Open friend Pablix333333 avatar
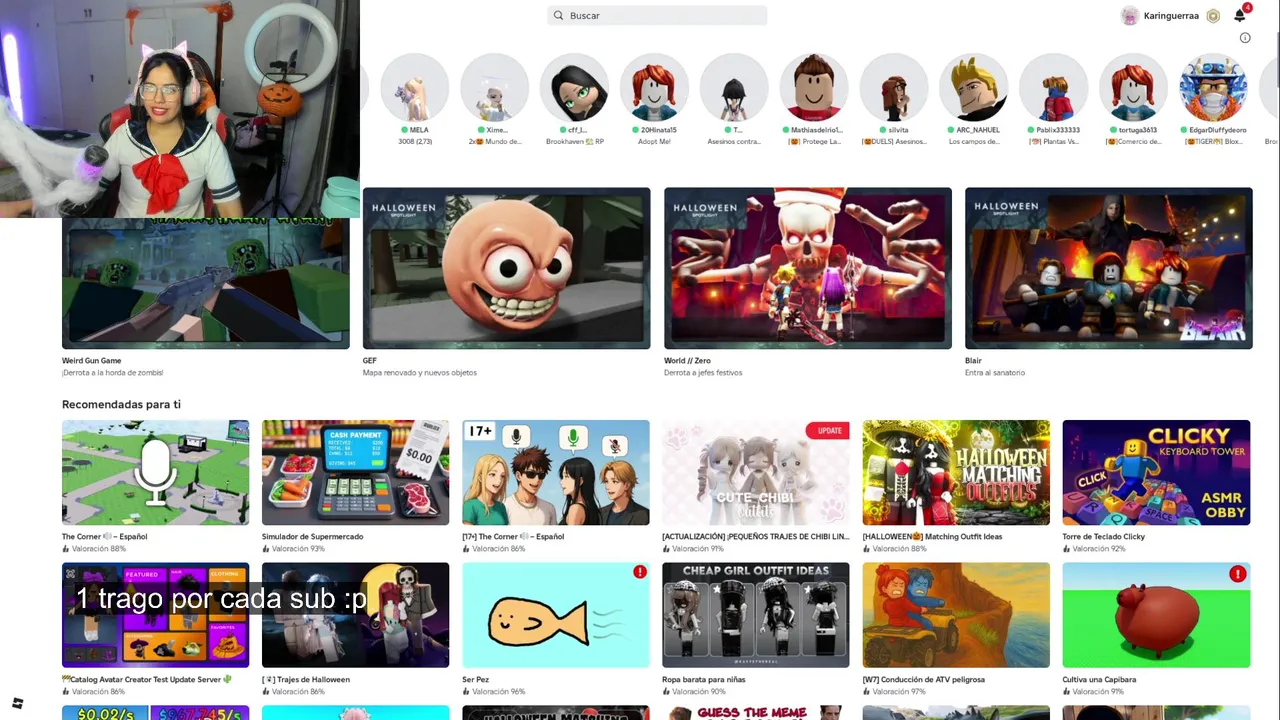This screenshot has width=1280, height=720. coord(1054,88)
